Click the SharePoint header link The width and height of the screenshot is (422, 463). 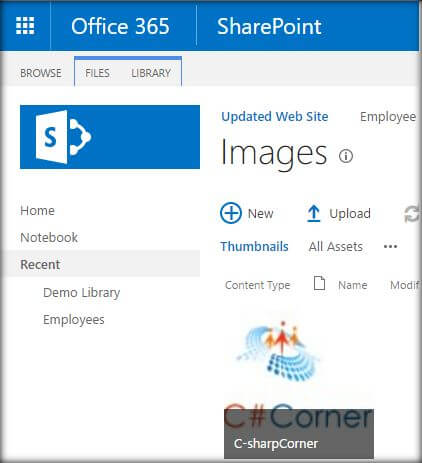pos(269,26)
